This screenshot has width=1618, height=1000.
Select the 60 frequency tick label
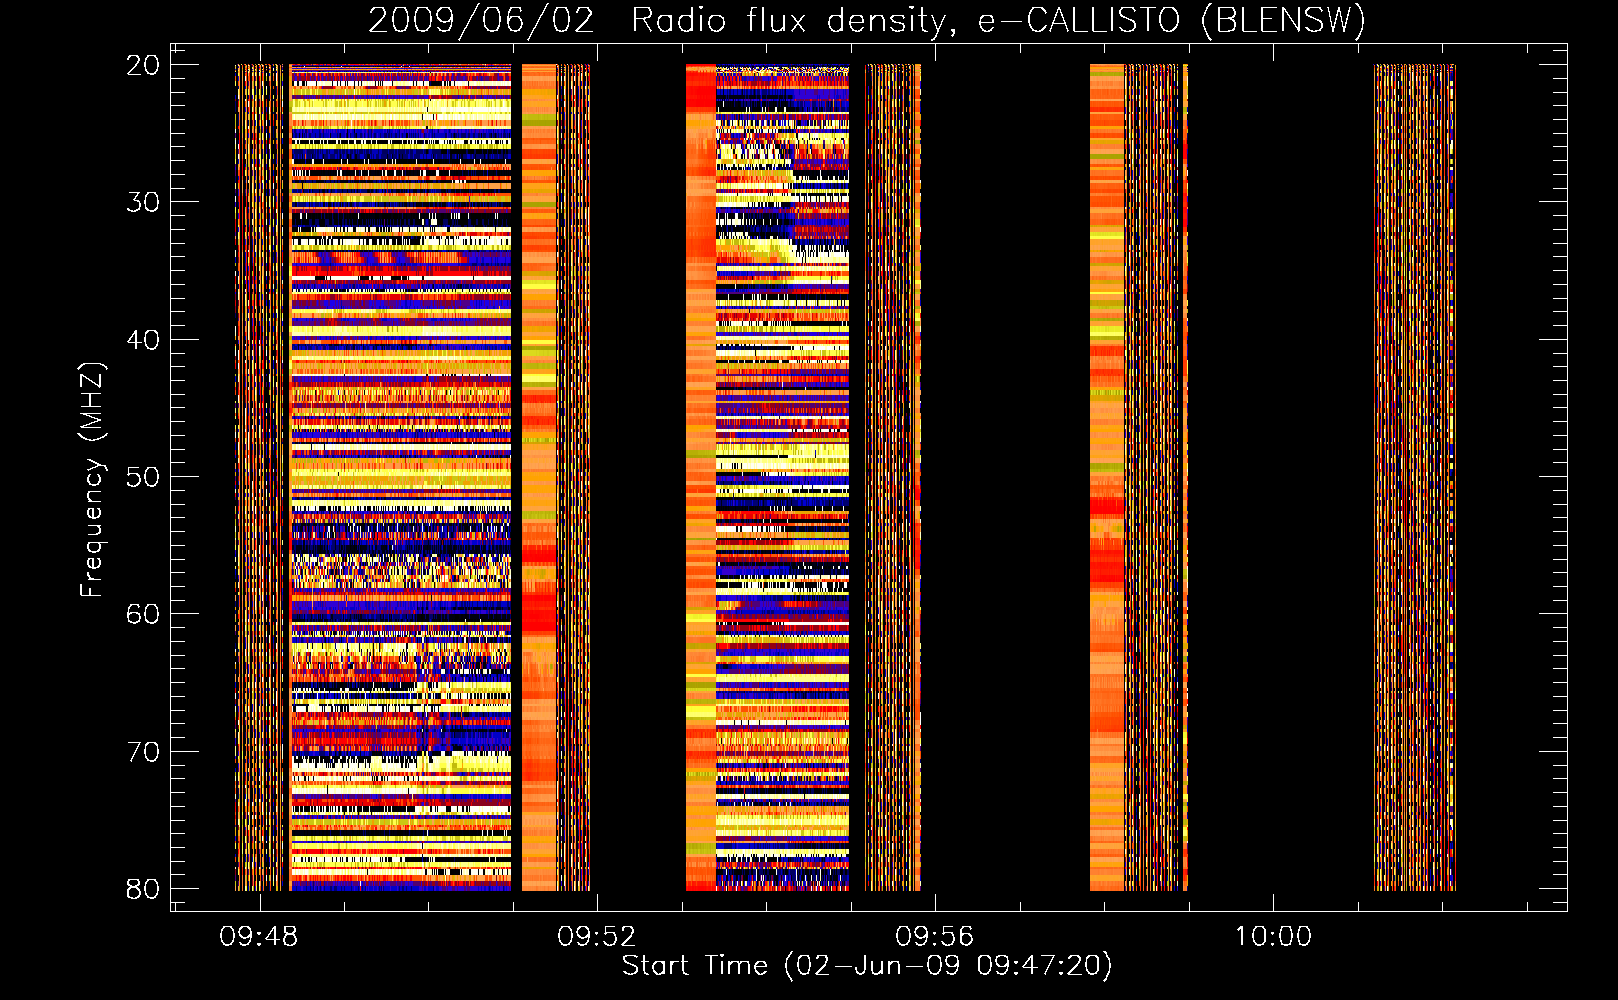point(143,614)
